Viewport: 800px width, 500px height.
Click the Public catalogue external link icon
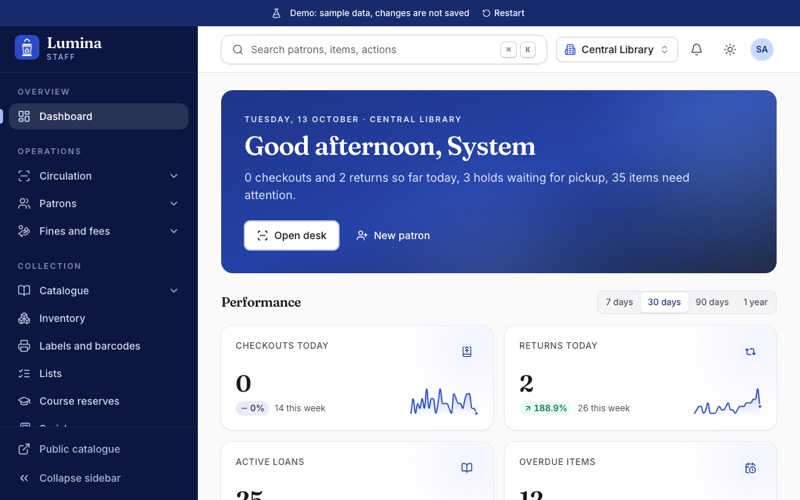pyautogui.click(x=24, y=449)
